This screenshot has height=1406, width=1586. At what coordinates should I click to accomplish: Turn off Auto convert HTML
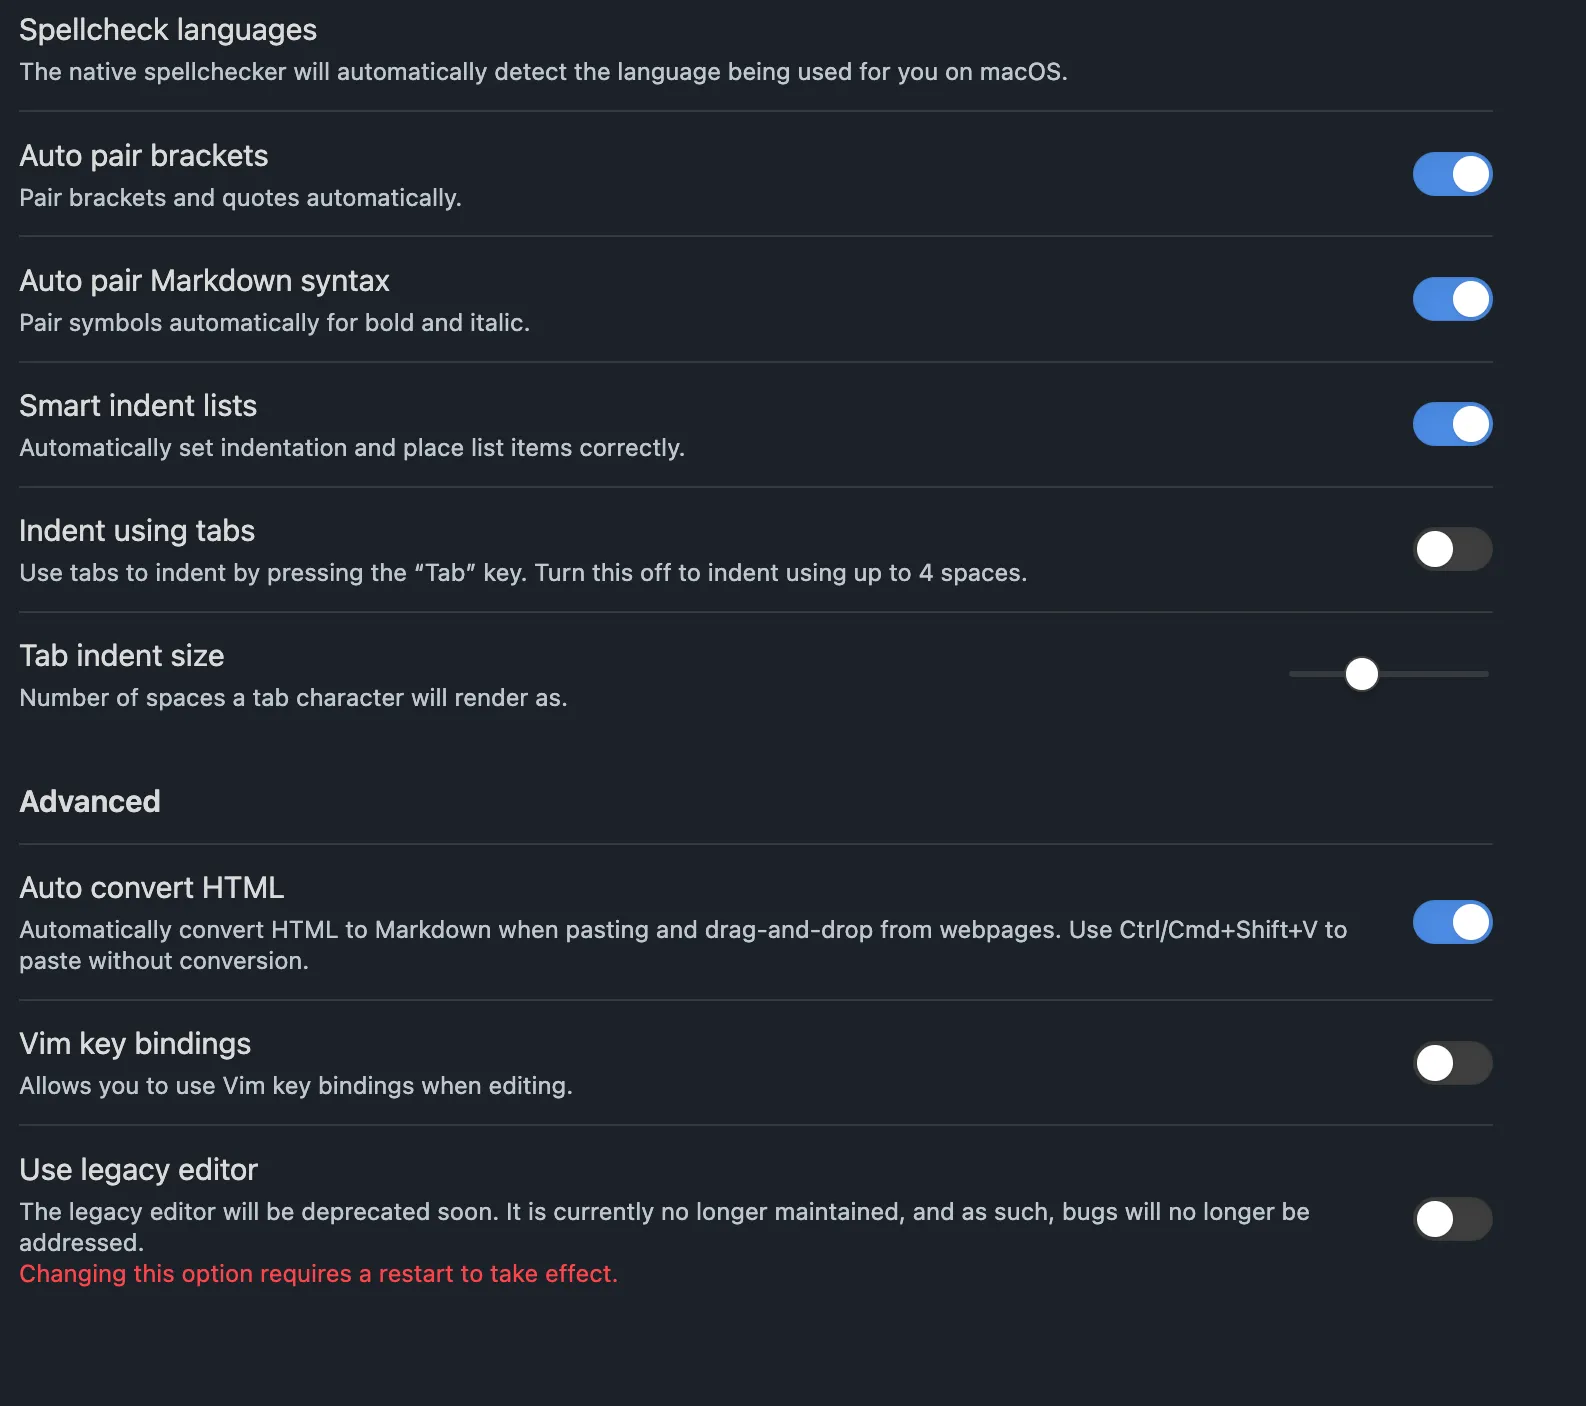coord(1452,922)
